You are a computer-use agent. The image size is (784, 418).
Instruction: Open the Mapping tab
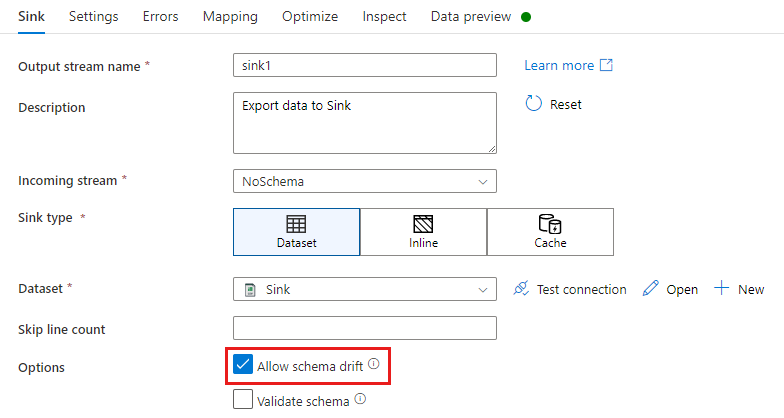[230, 16]
